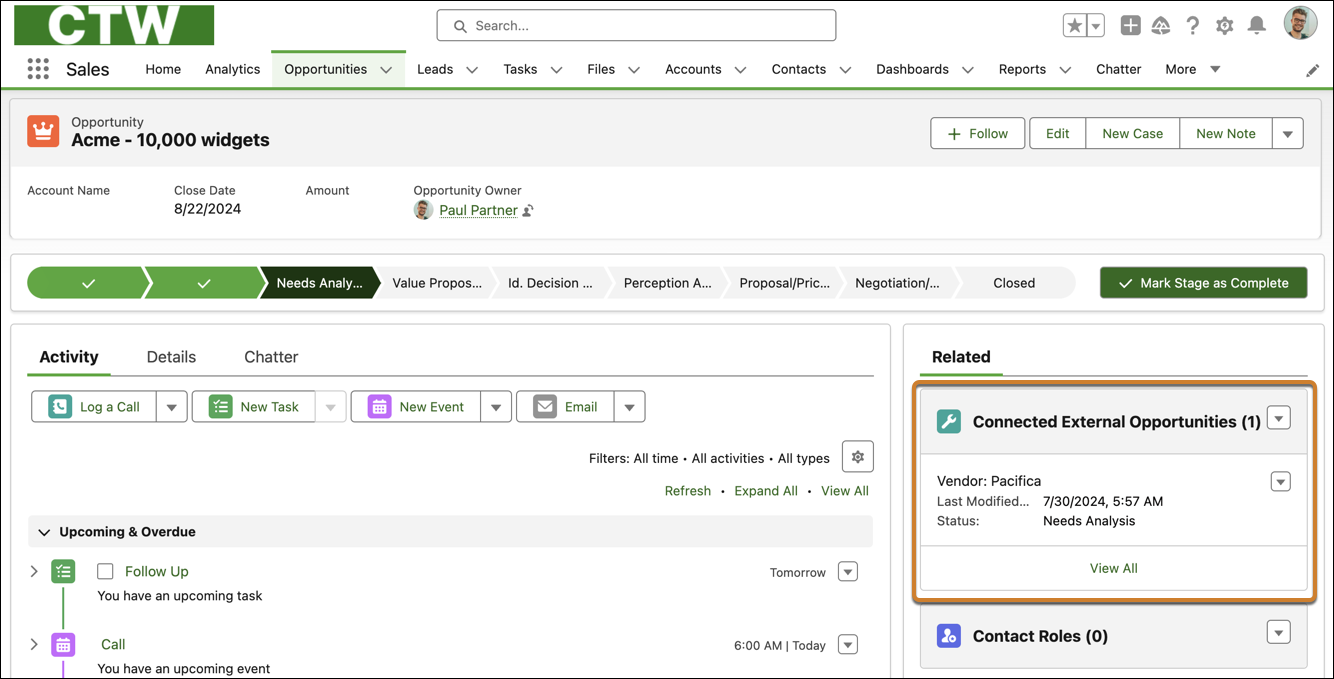The image size is (1334, 679).
Task: Expand the Call event row
Action: [34, 644]
